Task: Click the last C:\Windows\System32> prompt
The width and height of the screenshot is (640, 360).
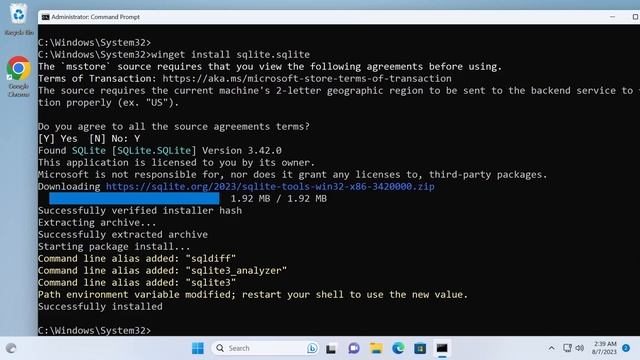Action: pos(94,330)
